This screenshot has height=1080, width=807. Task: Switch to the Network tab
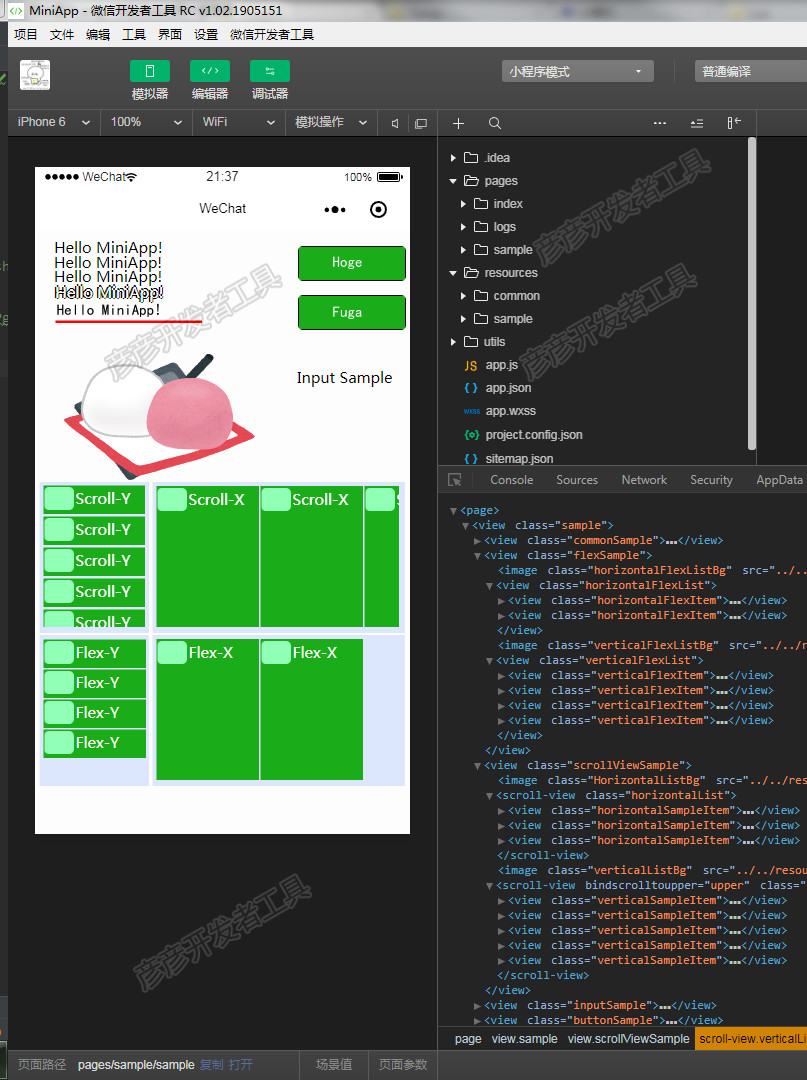[x=644, y=480]
